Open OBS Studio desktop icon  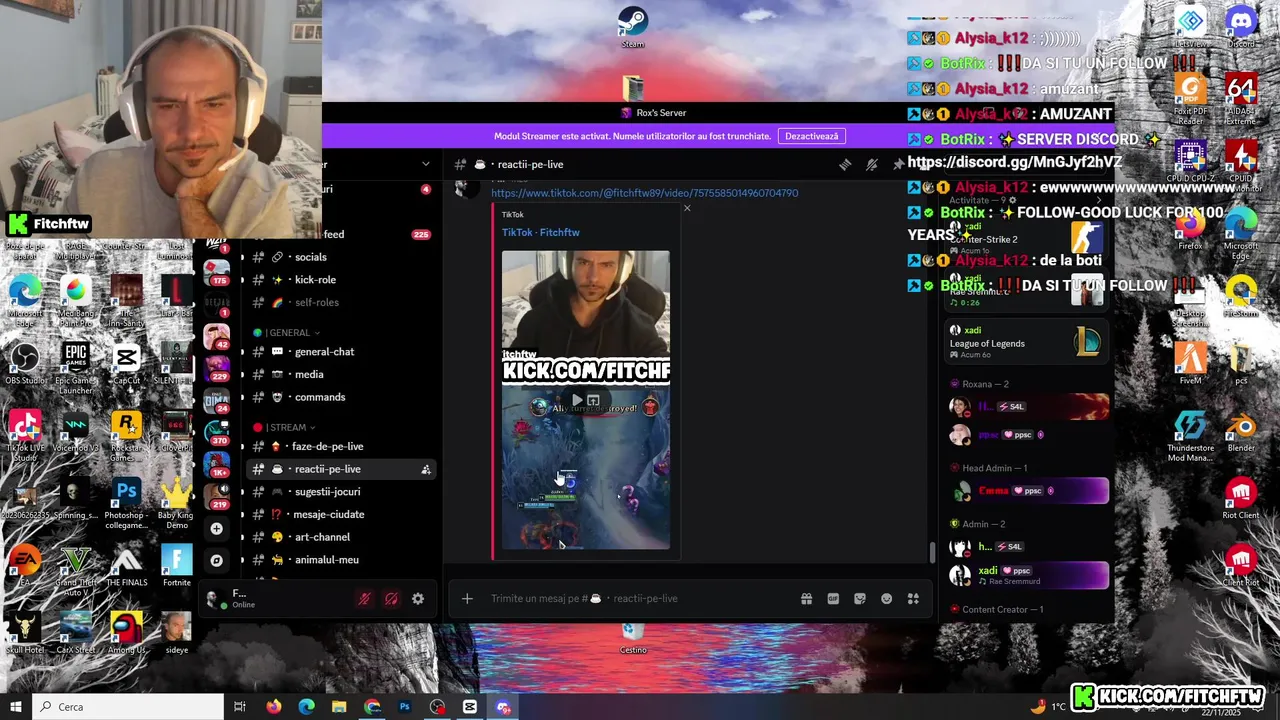(25, 363)
